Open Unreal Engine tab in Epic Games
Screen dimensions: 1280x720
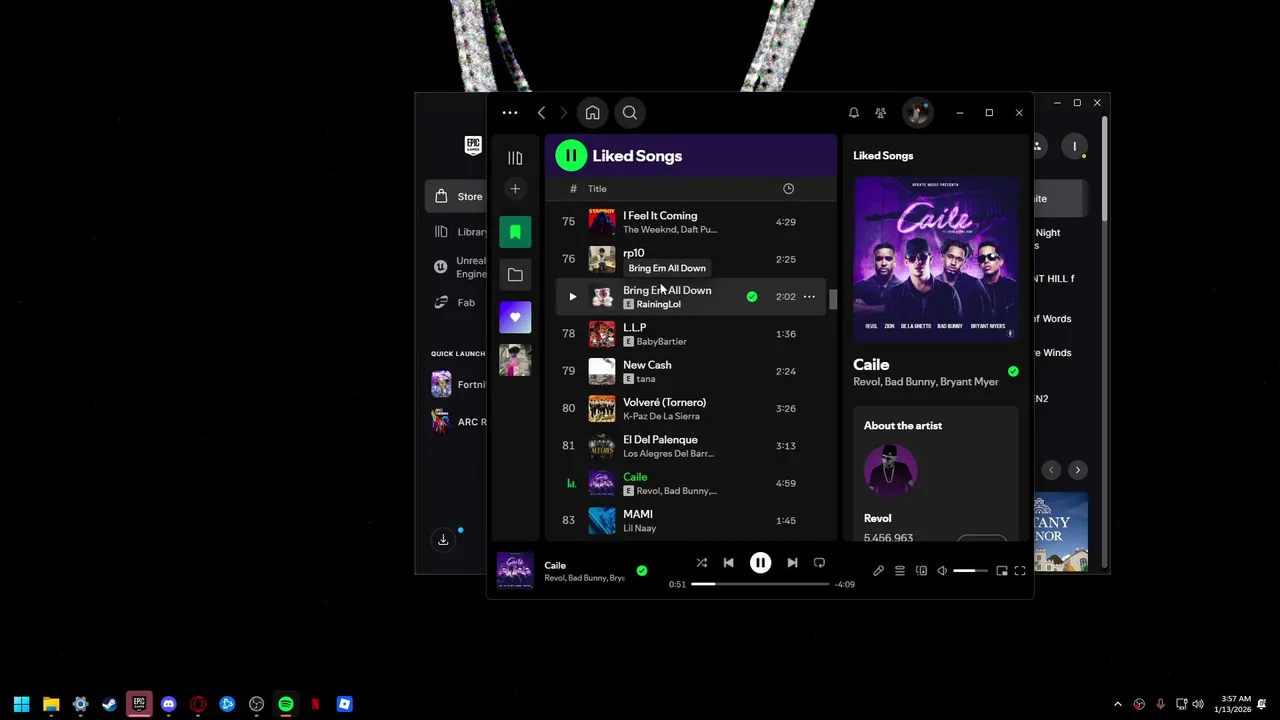click(x=461, y=267)
